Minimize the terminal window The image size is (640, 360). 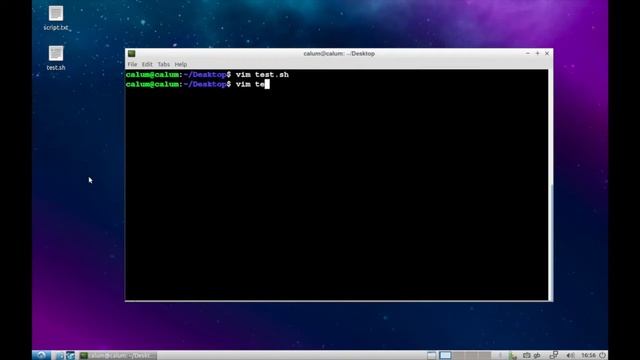coord(527,53)
